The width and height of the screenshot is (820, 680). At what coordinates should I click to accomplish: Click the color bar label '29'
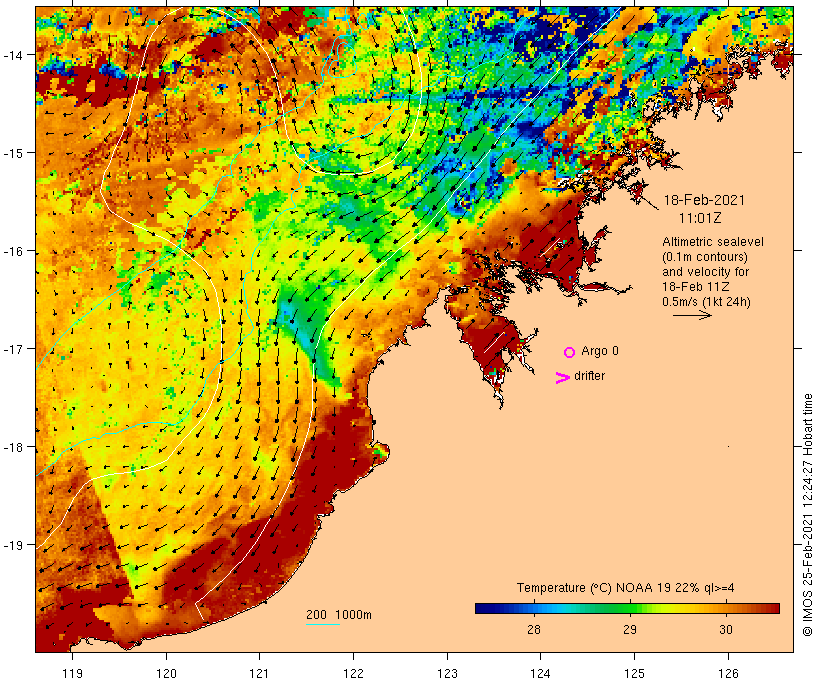click(630, 629)
